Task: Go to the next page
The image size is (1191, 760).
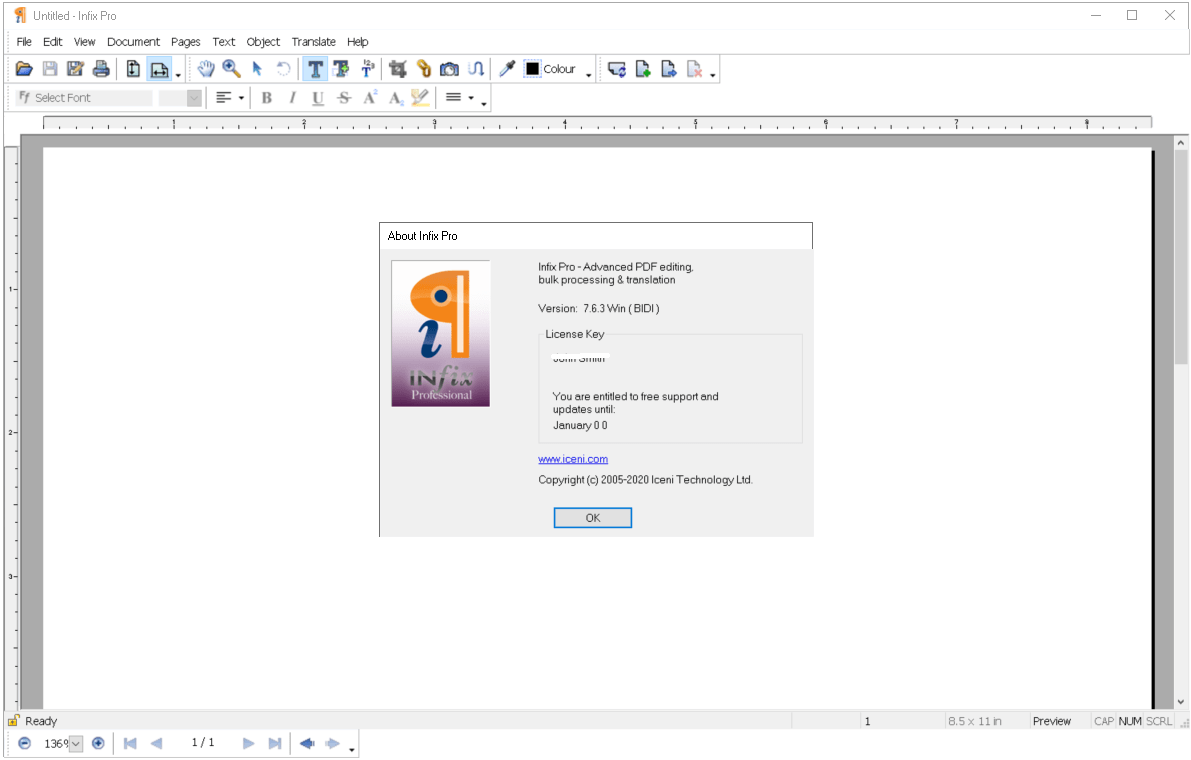Action: coord(248,743)
